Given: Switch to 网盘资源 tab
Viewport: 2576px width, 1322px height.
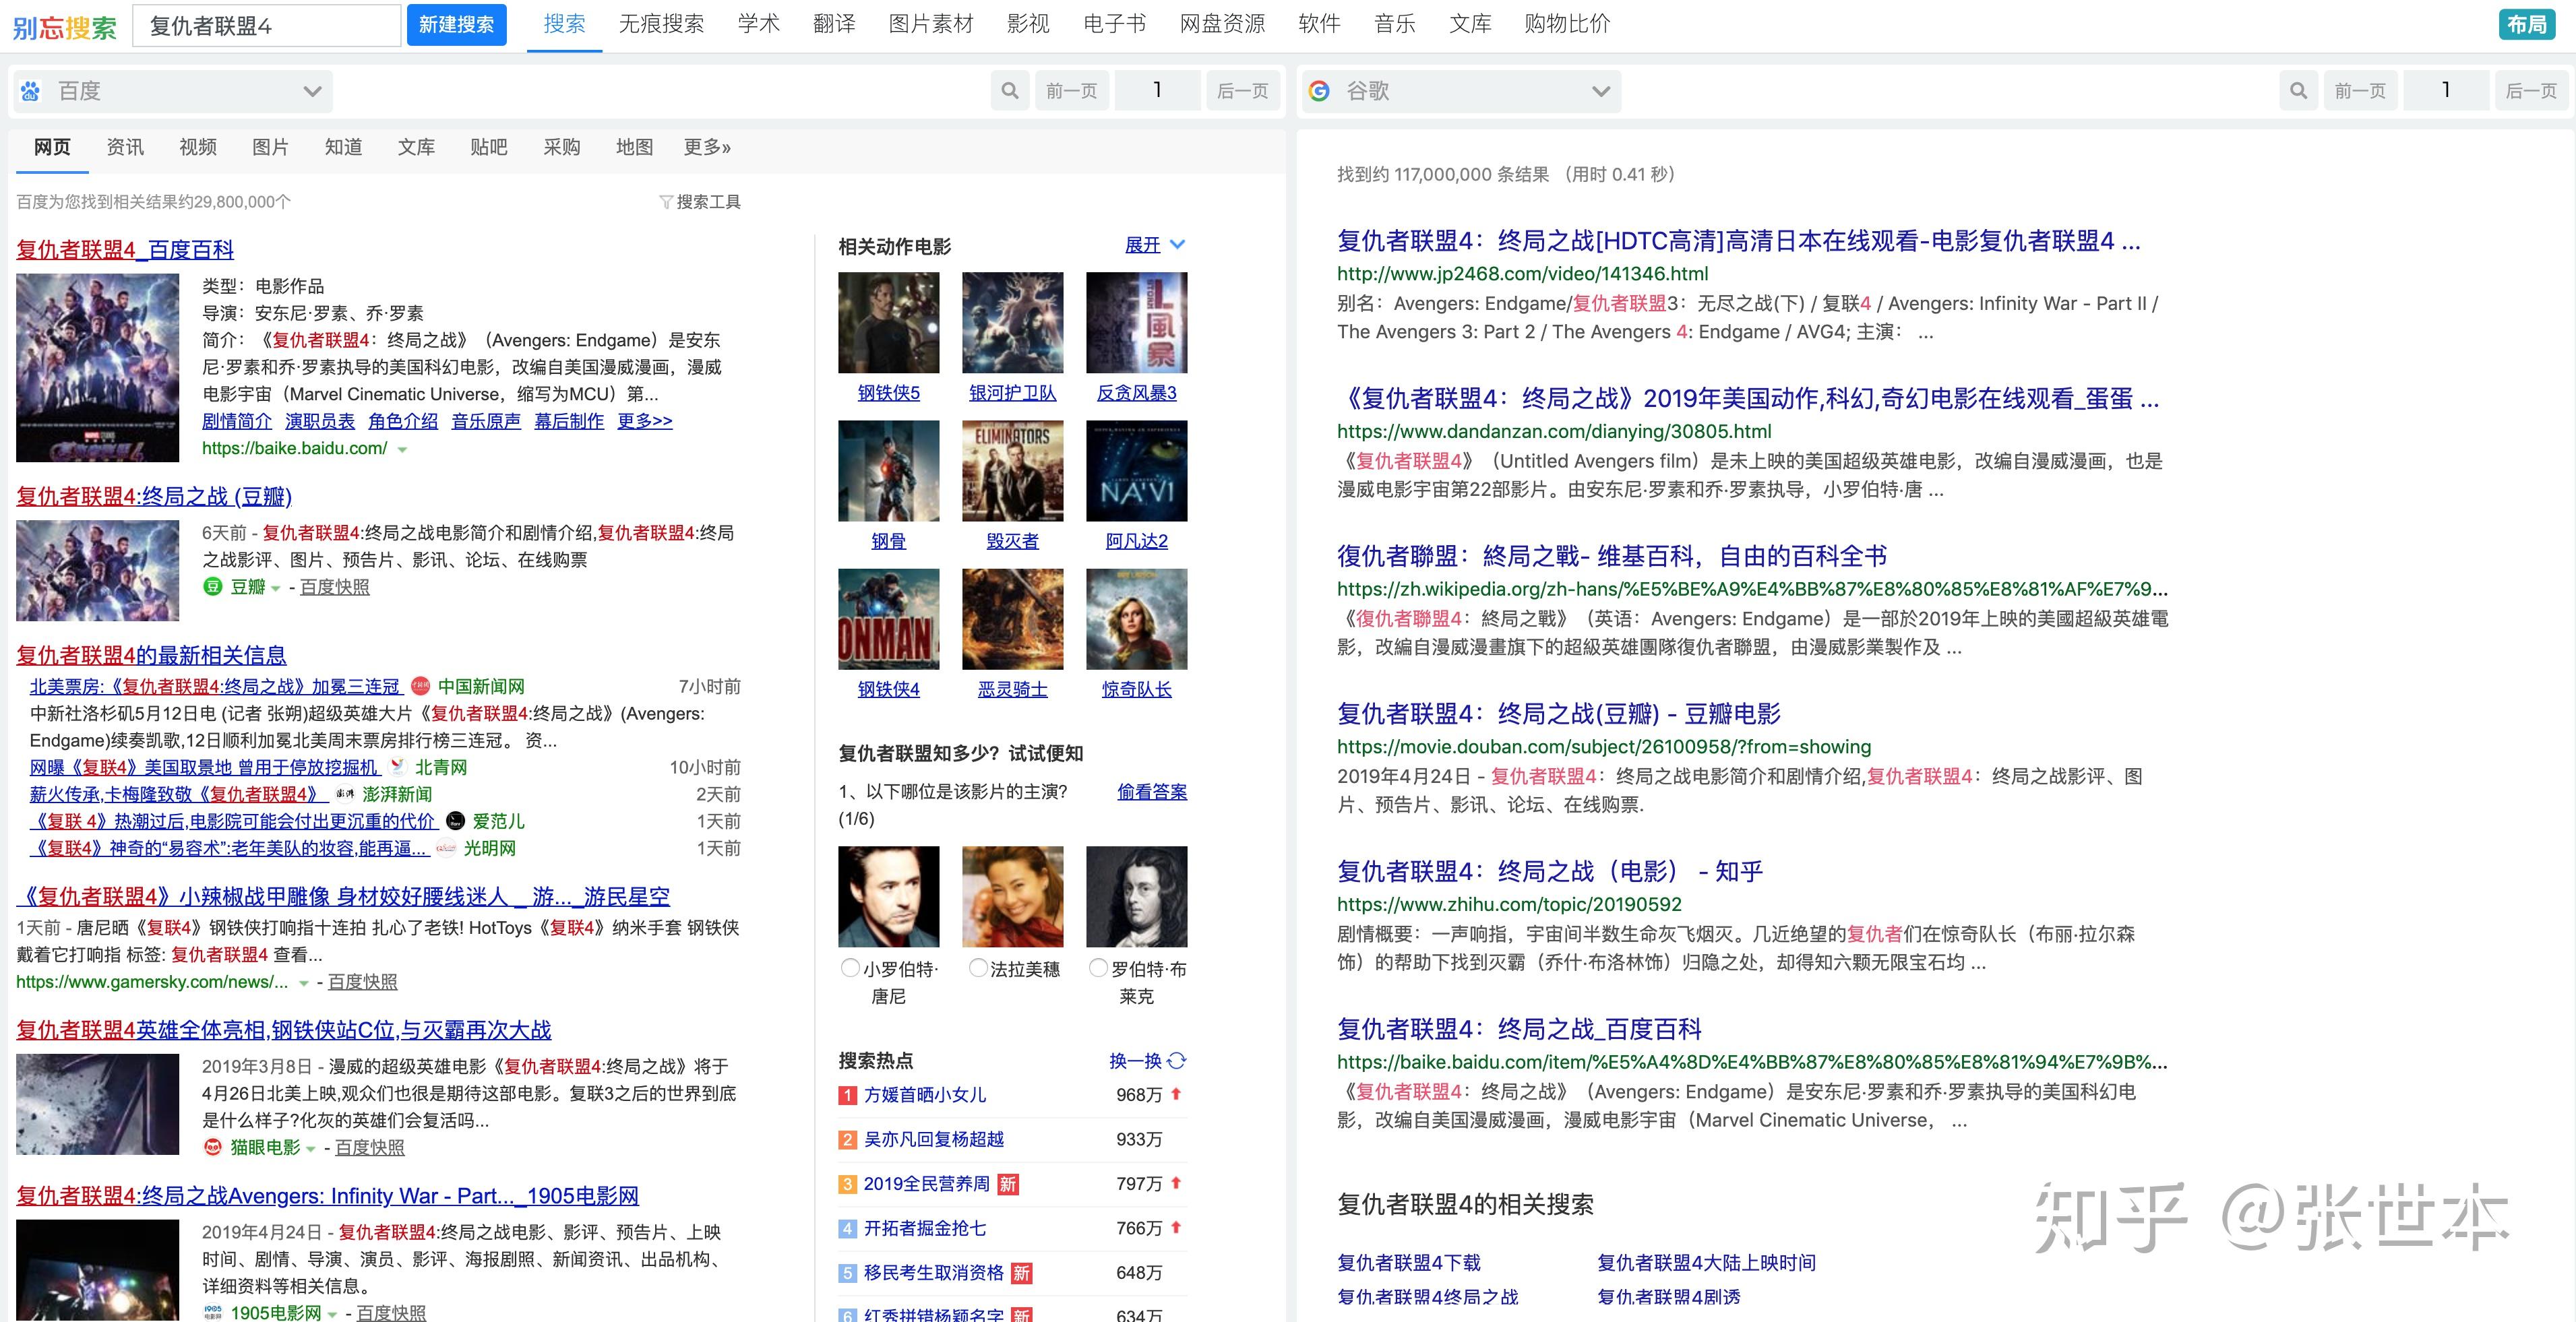Looking at the screenshot, I should pyautogui.click(x=1222, y=24).
